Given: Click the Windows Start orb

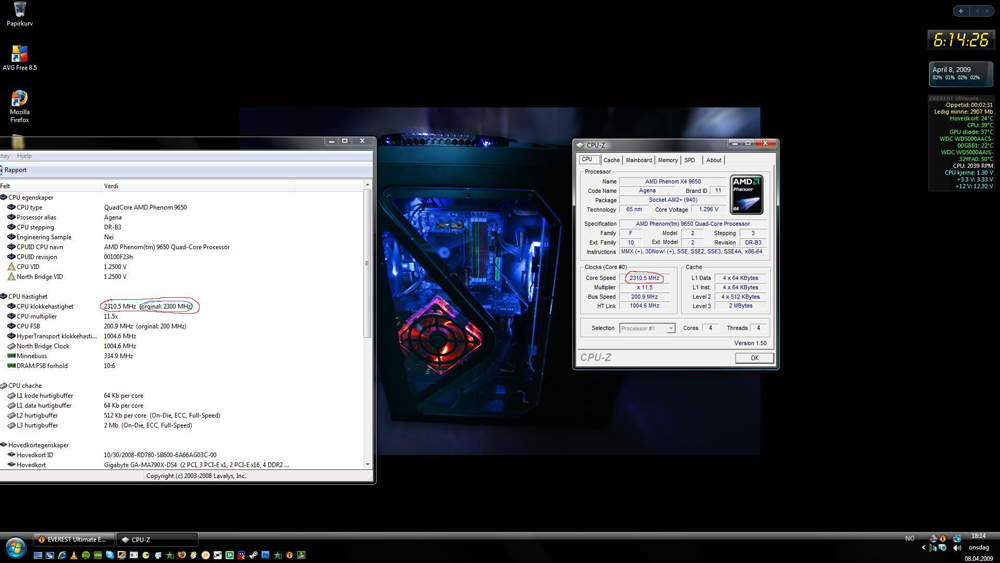Looking at the screenshot, I should click(15, 548).
